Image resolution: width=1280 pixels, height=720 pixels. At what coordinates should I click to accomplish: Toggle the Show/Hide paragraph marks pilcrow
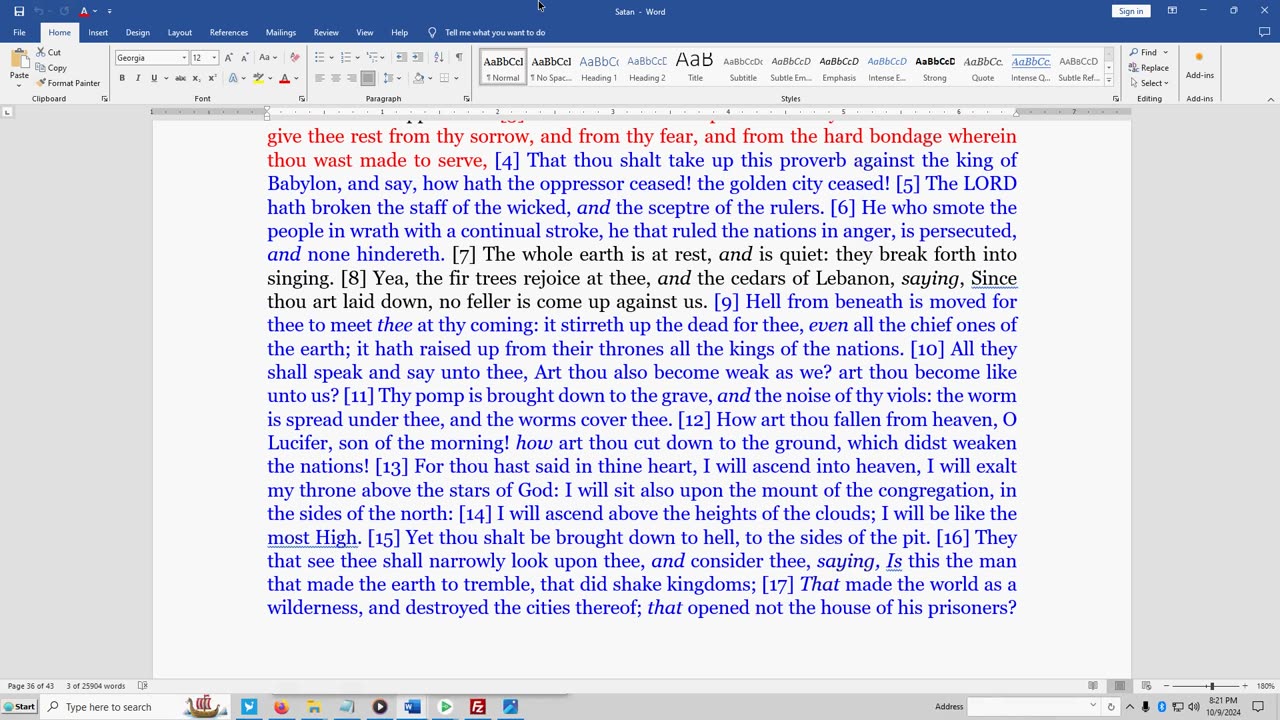(x=459, y=57)
